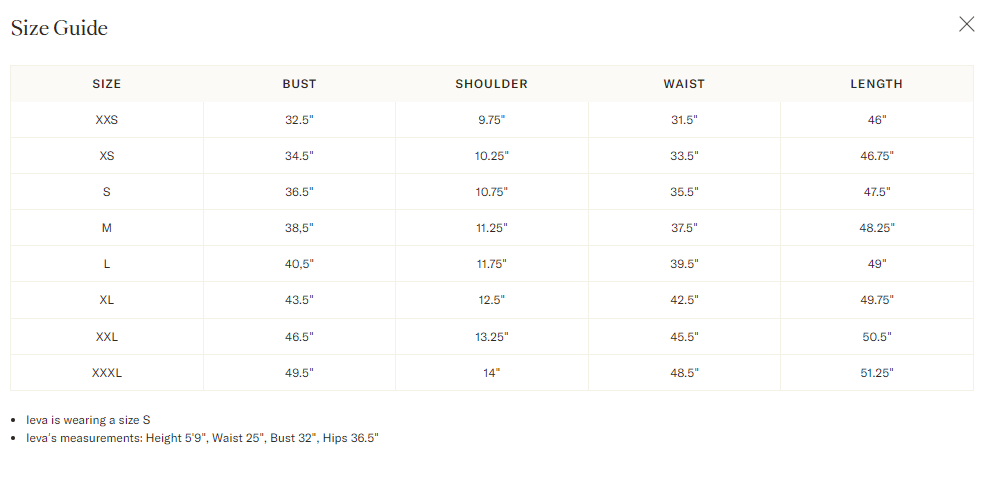
Task: Click the XXXL size row label
Action: (x=107, y=373)
